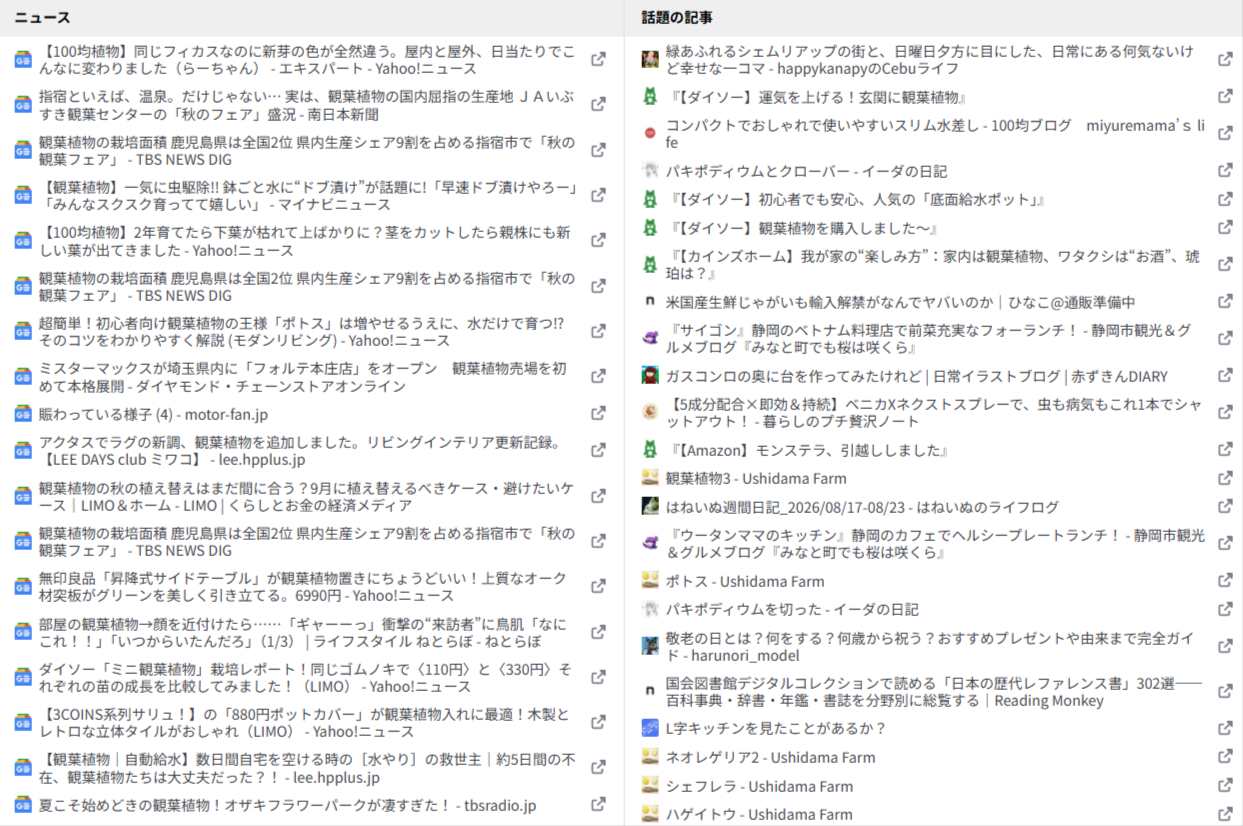Open external link icon for ドブ漬け マイナビニュース row
The width and height of the screenshot is (1243, 826).
598,195
